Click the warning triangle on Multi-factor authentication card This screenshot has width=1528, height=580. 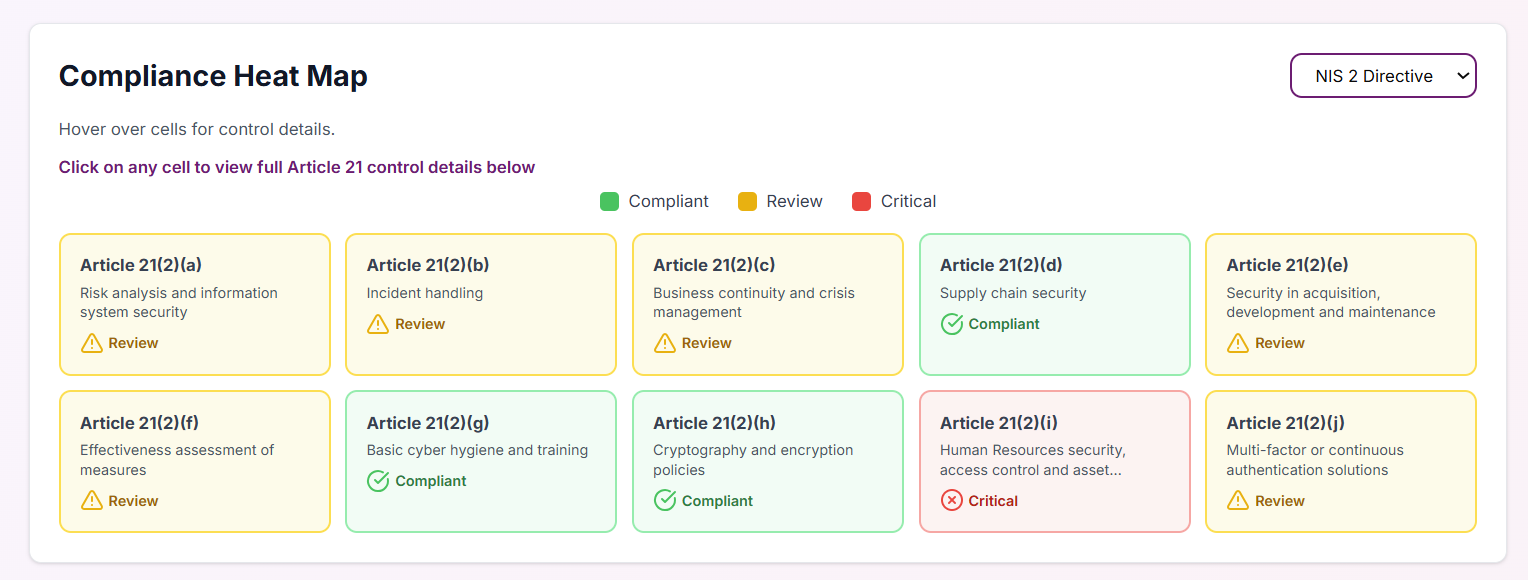[1238, 500]
